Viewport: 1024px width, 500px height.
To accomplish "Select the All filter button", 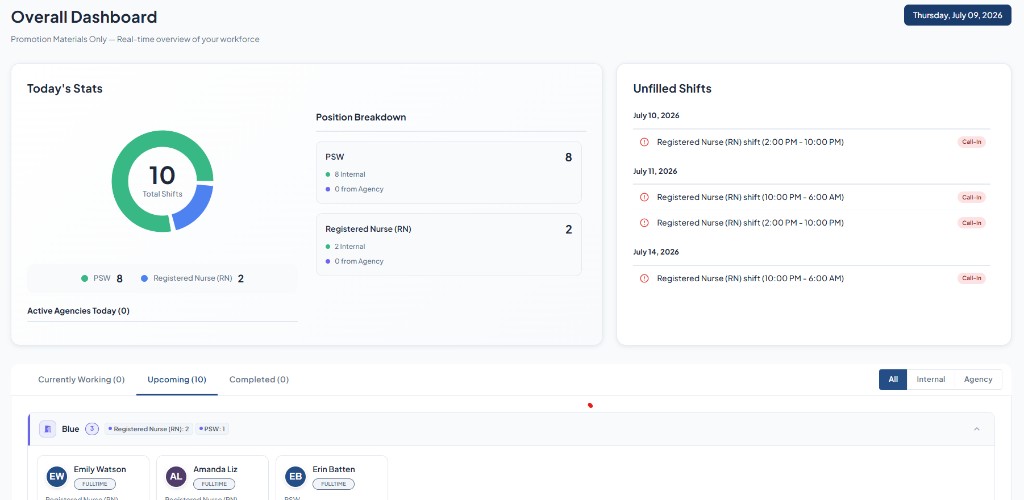I will tap(893, 379).
